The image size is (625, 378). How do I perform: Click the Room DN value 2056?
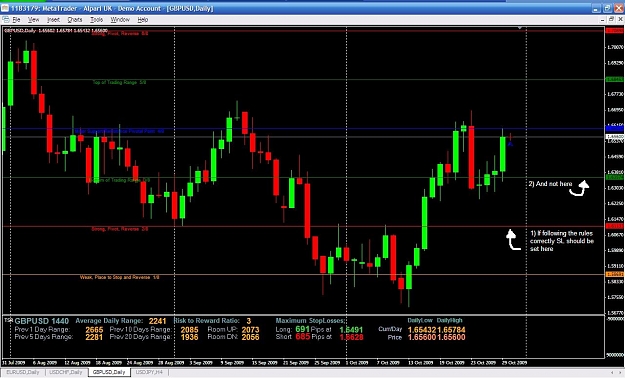pos(250,337)
